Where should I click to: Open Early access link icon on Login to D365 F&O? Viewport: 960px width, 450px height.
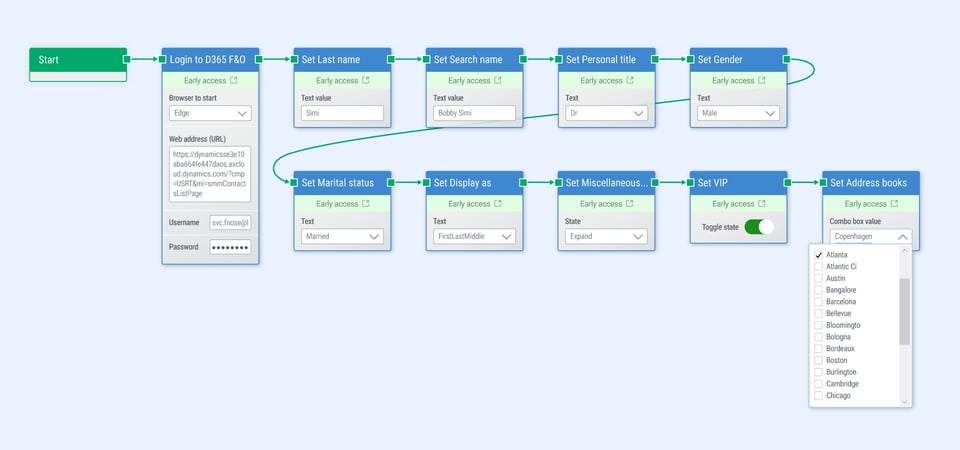coord(233,80)
